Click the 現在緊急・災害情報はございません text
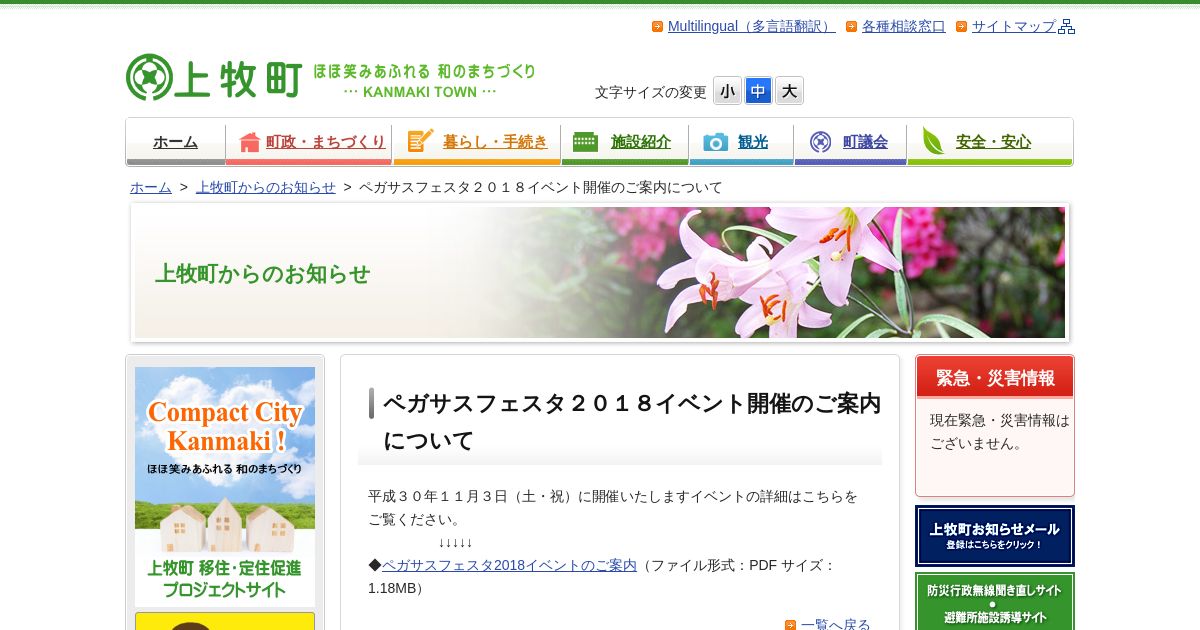The height and width of the screenshot is (630, 1200). tap(1000, 432)
